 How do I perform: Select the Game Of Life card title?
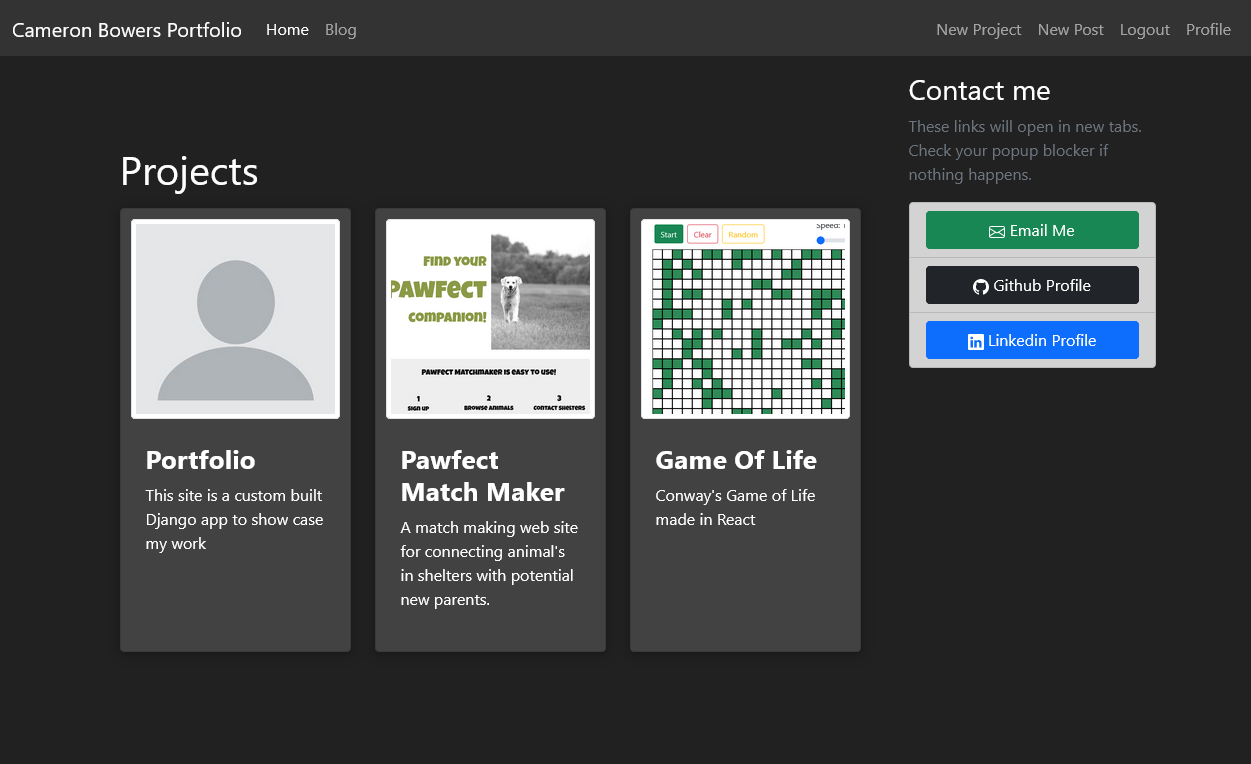[x=736, y=460]
